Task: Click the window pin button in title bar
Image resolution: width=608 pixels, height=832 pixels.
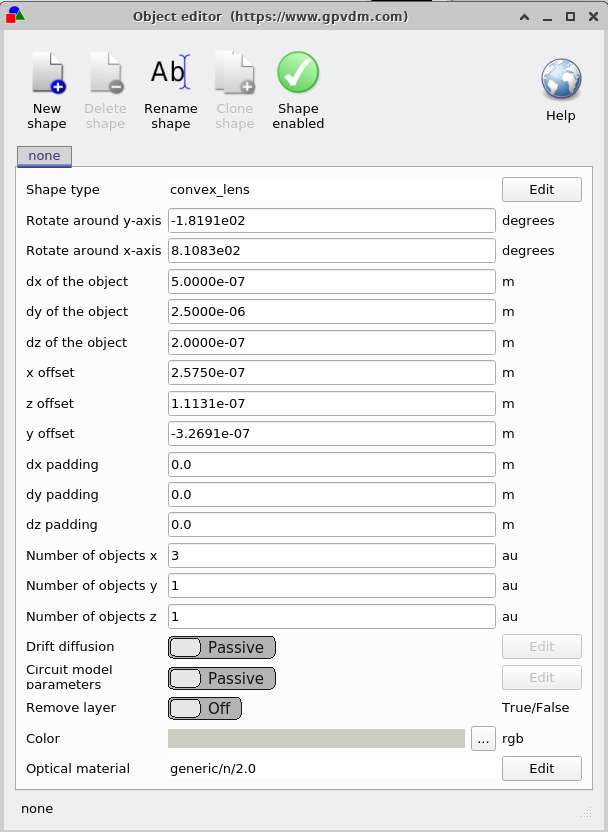Action: (x=523, y=17)
